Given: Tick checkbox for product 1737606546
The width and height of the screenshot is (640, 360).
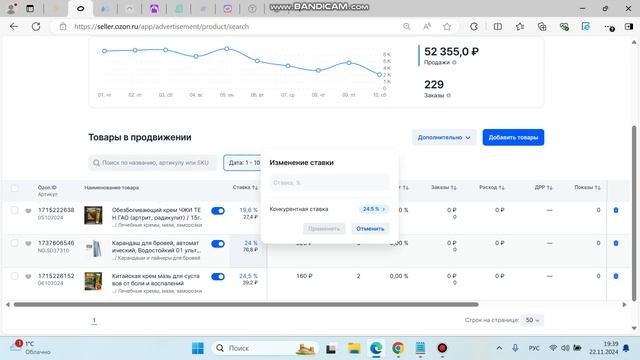Looking at the screenshot, I should [15, 243].
